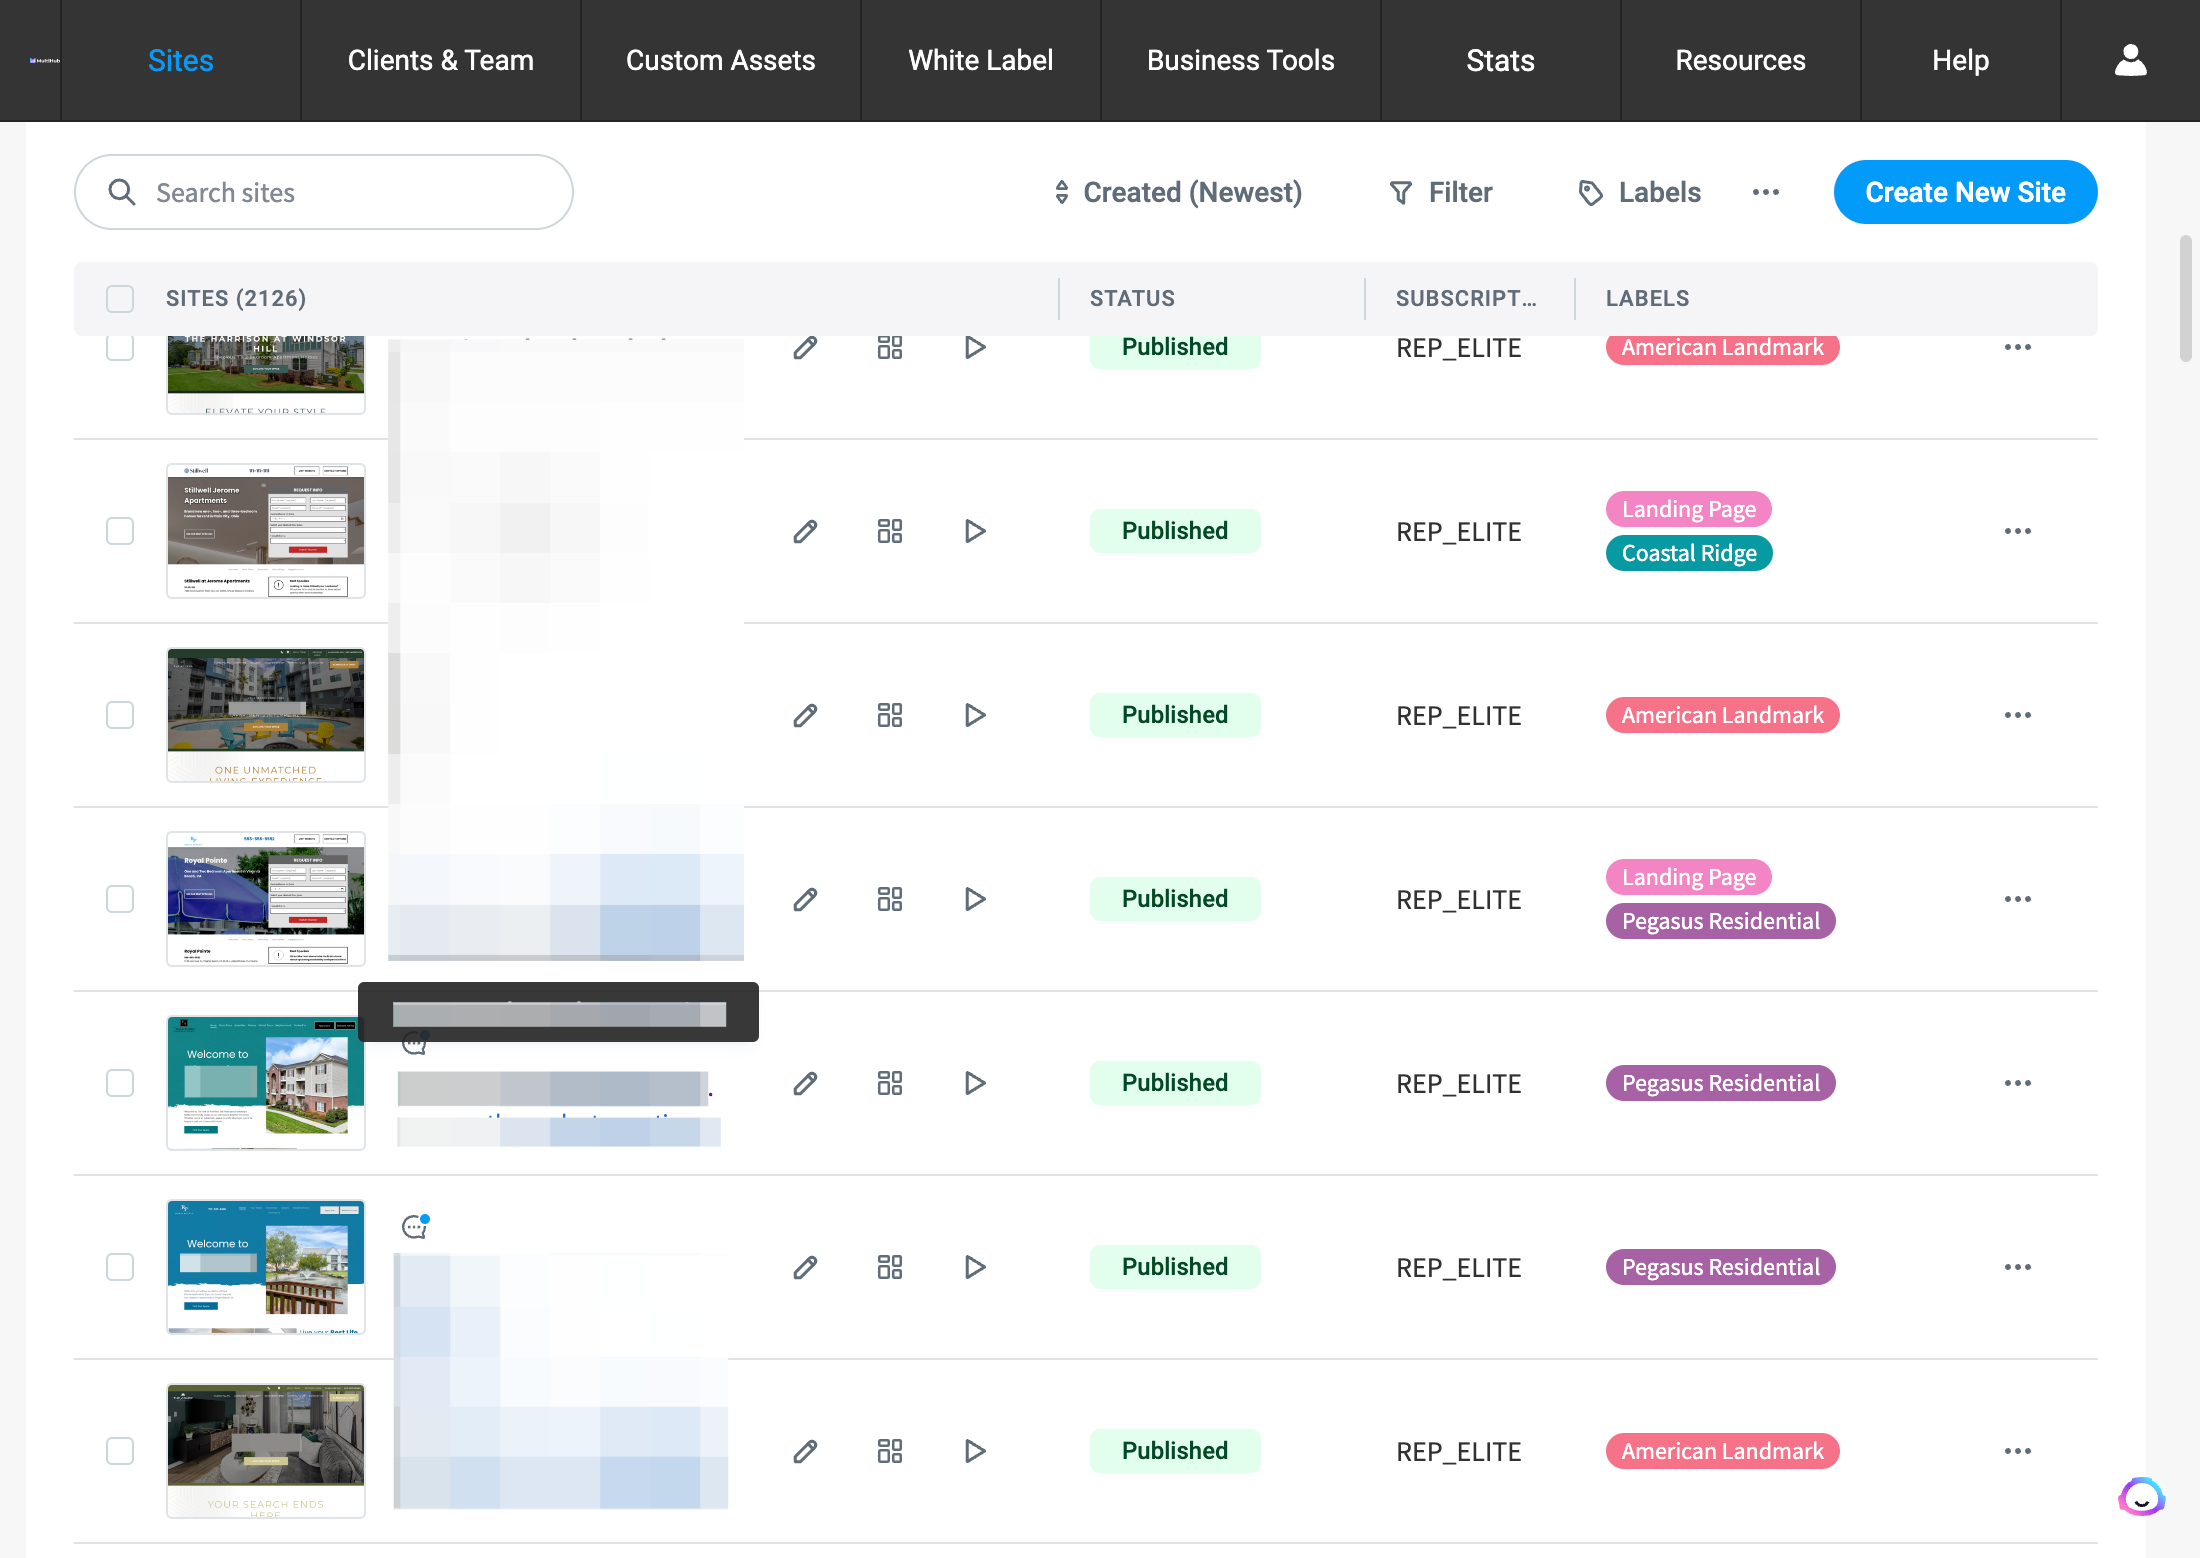Screen dimensions: 2200x1558
Task: Select the Stillwell Jerome site checkbox
Action: [120, 531]
